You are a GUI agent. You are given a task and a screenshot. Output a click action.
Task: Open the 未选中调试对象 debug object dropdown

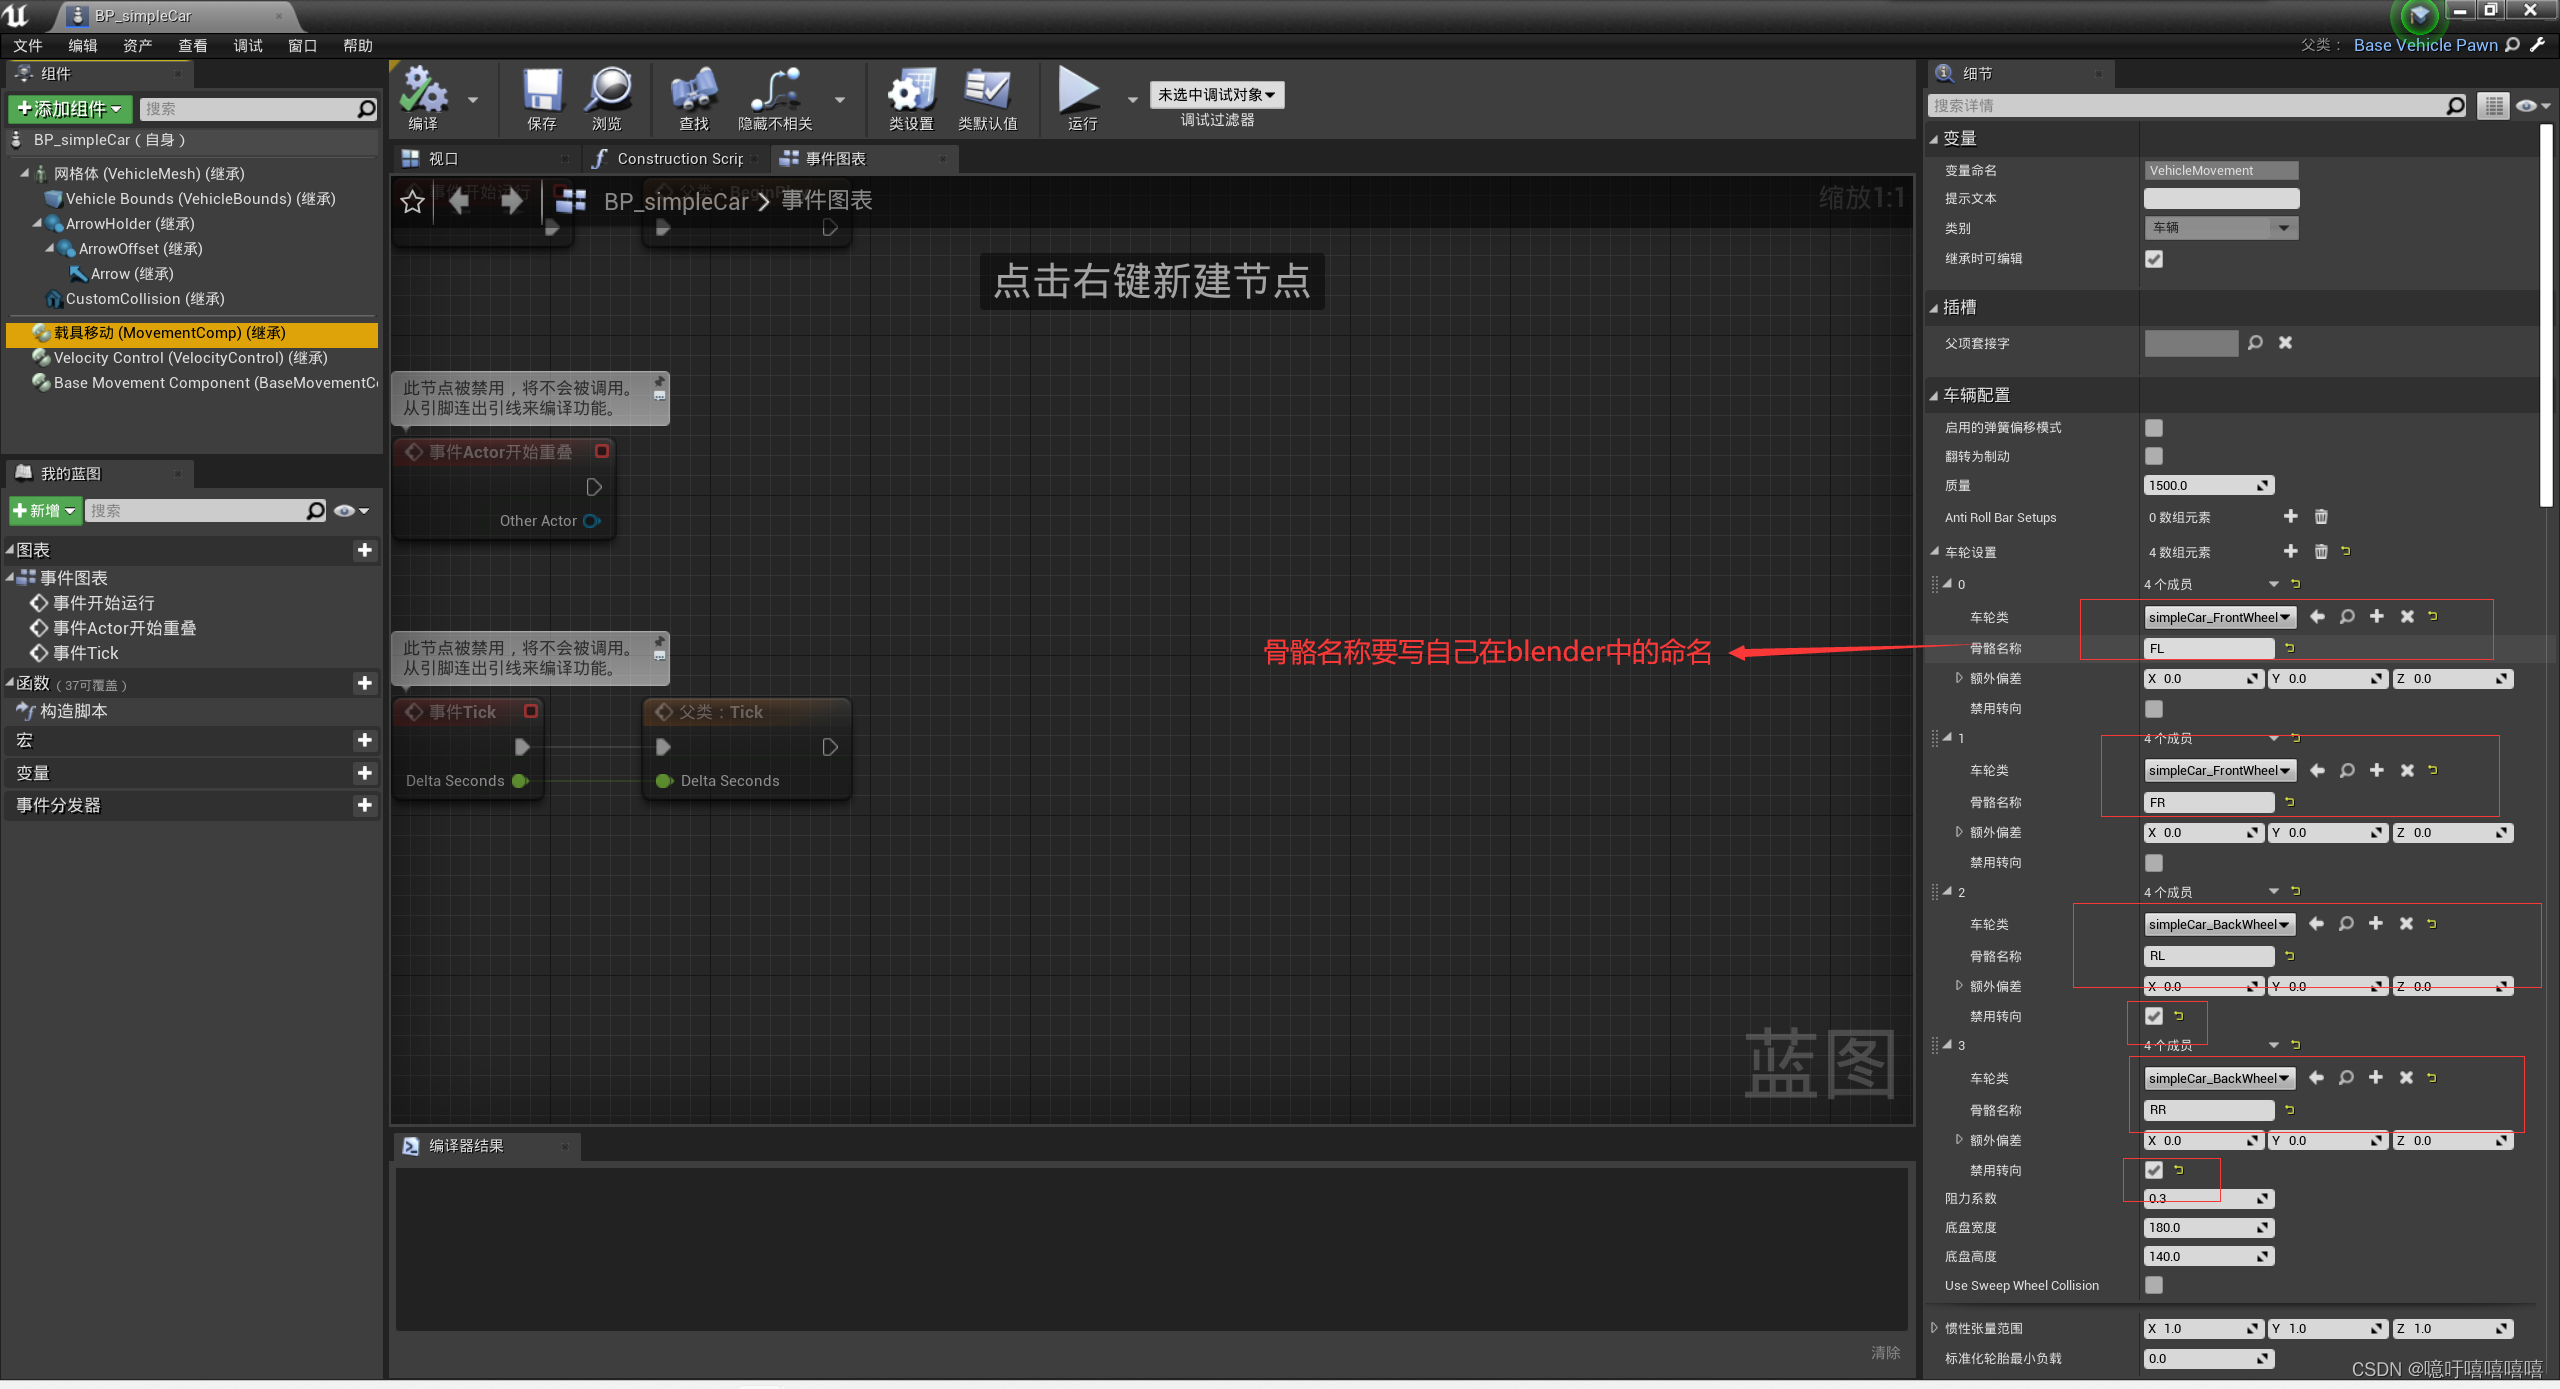click(1216, 95)
